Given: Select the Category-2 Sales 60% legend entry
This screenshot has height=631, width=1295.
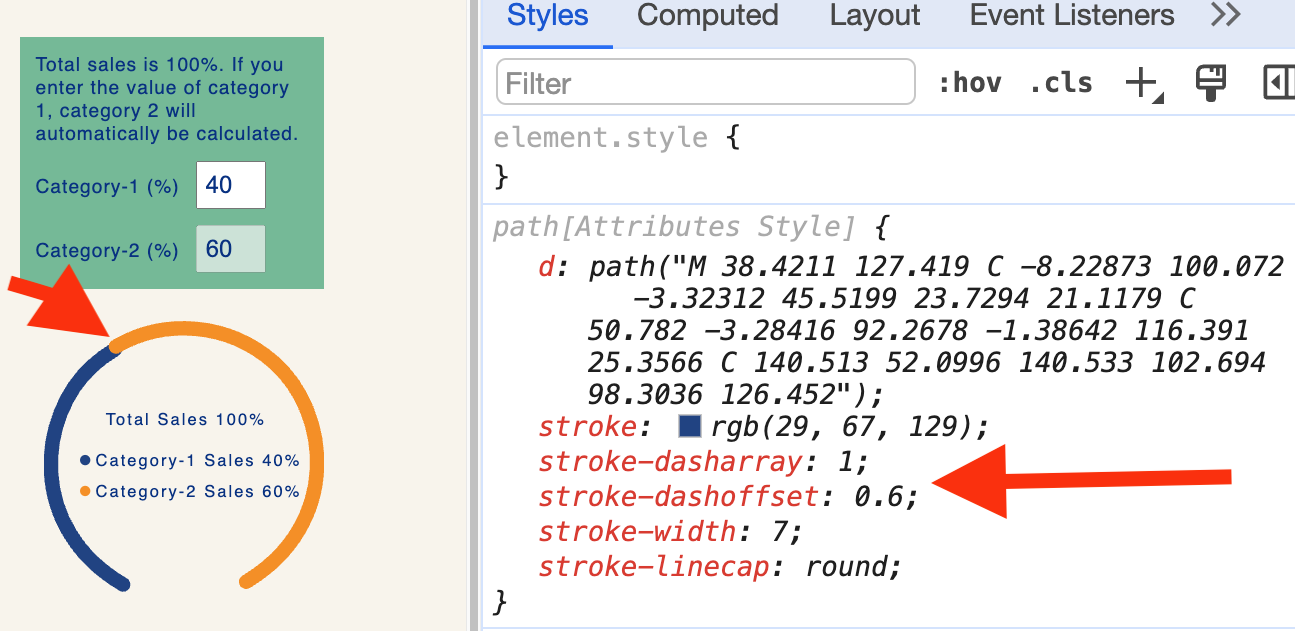Looking at the screenshot, I should click(190, 492).
